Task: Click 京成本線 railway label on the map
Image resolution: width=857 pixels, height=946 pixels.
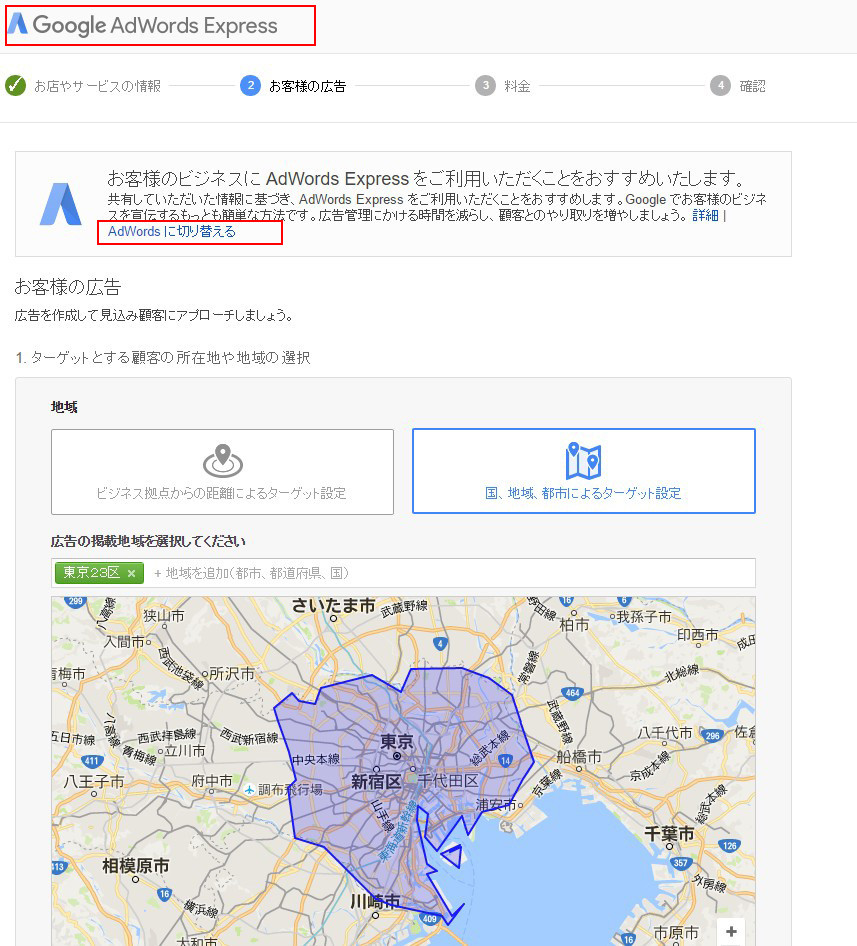Action: pos(649,766)
